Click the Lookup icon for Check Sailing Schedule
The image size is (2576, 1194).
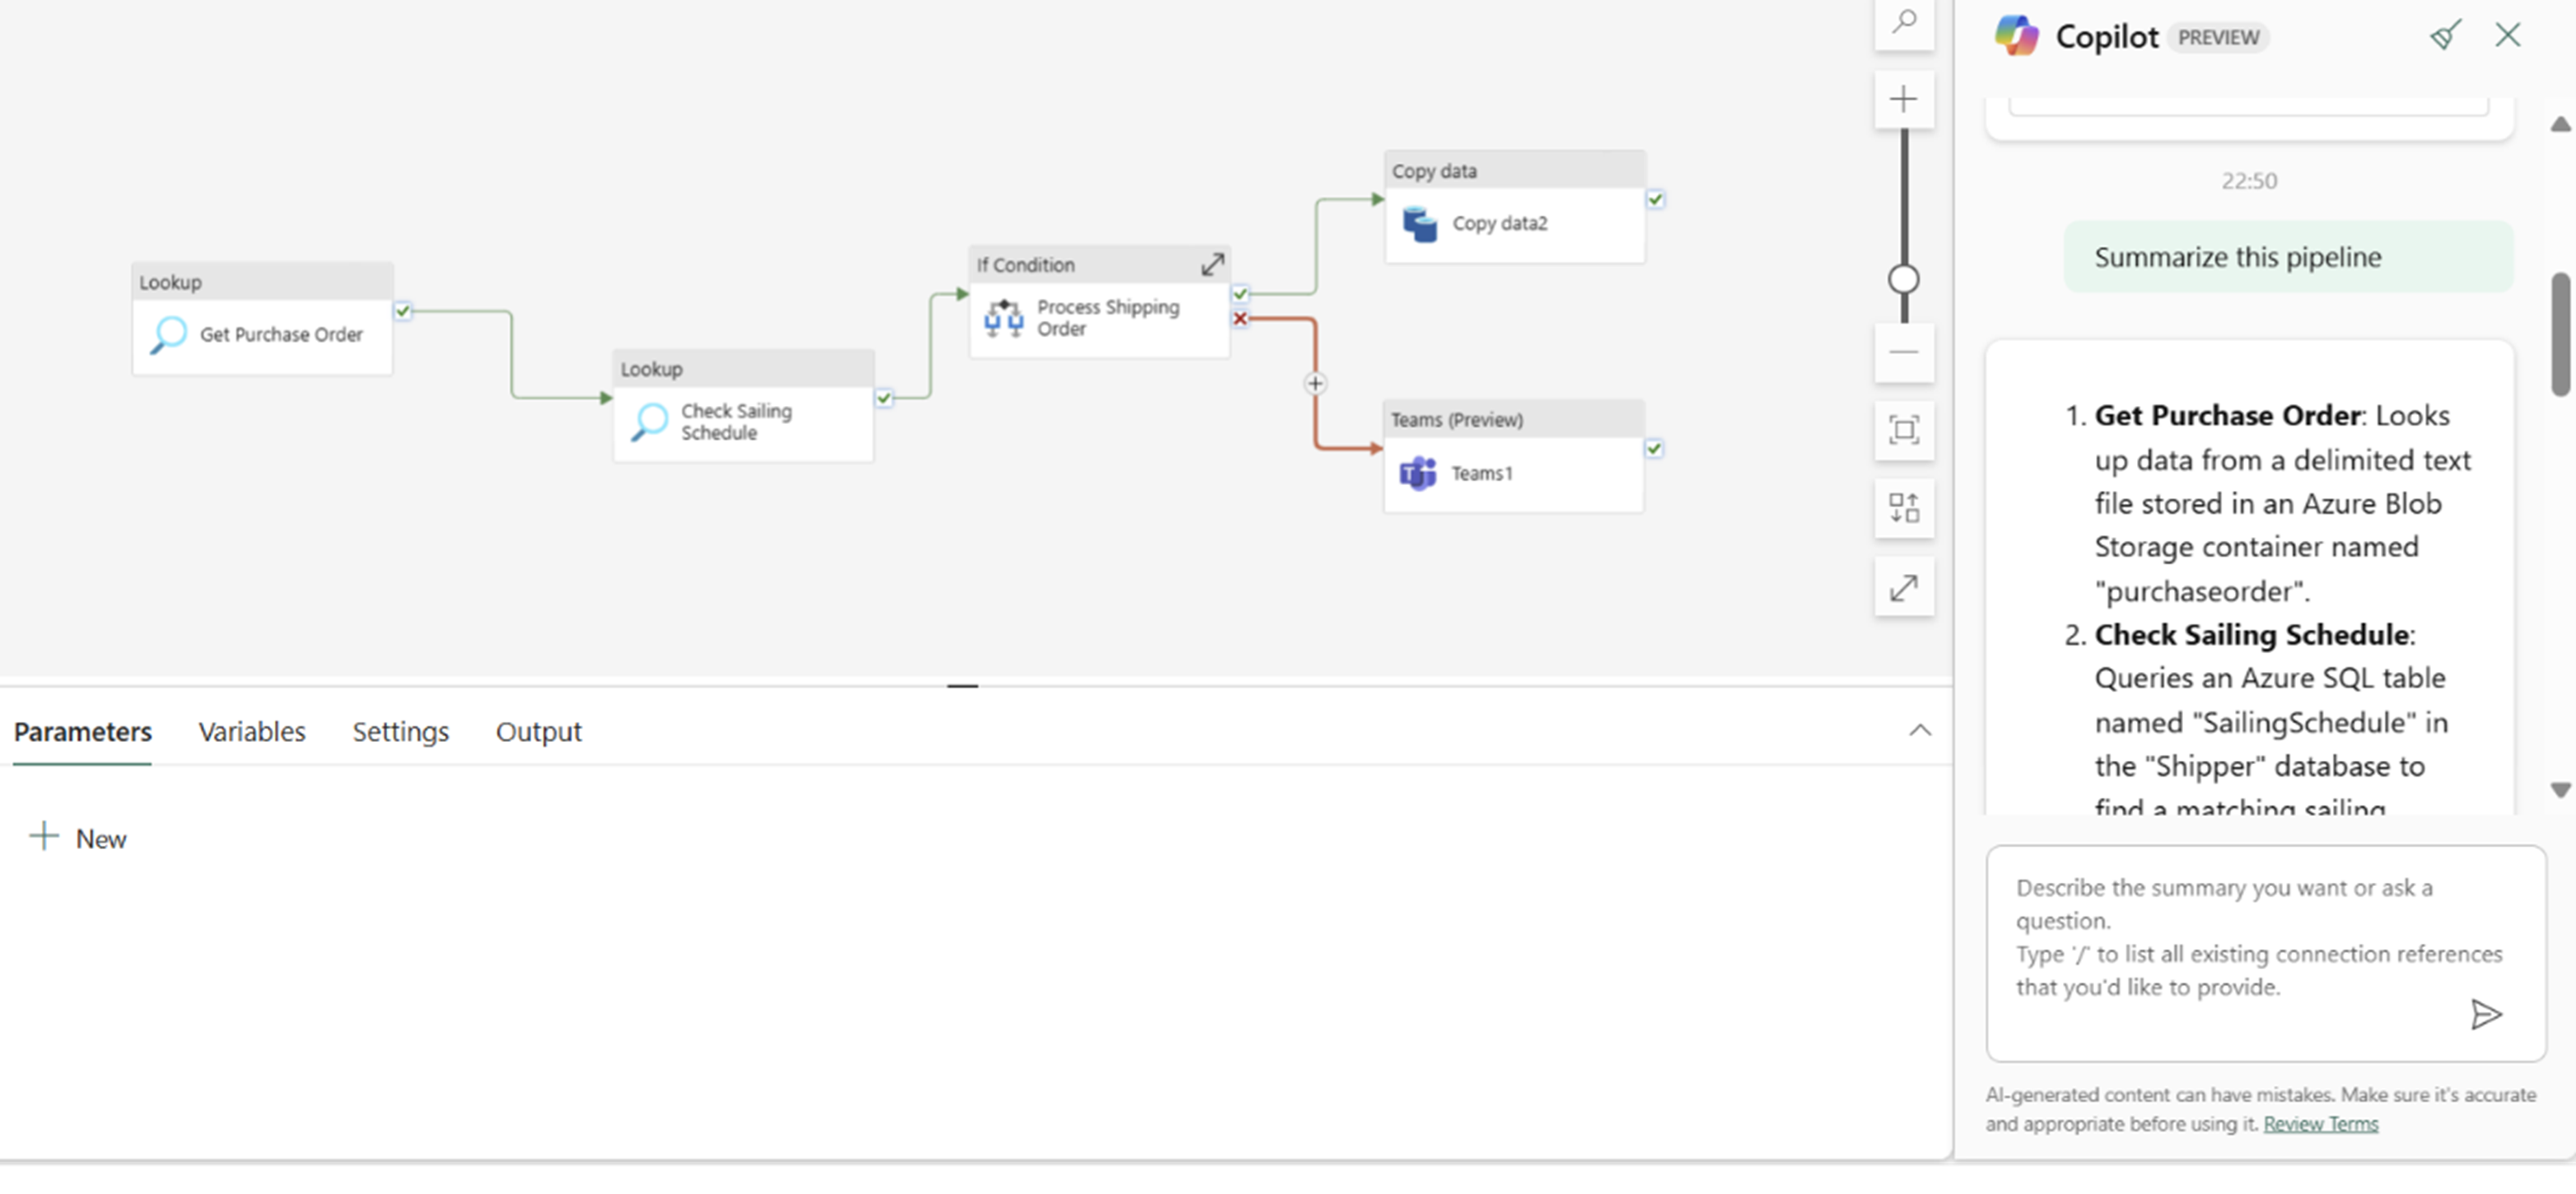coord(651,421)
